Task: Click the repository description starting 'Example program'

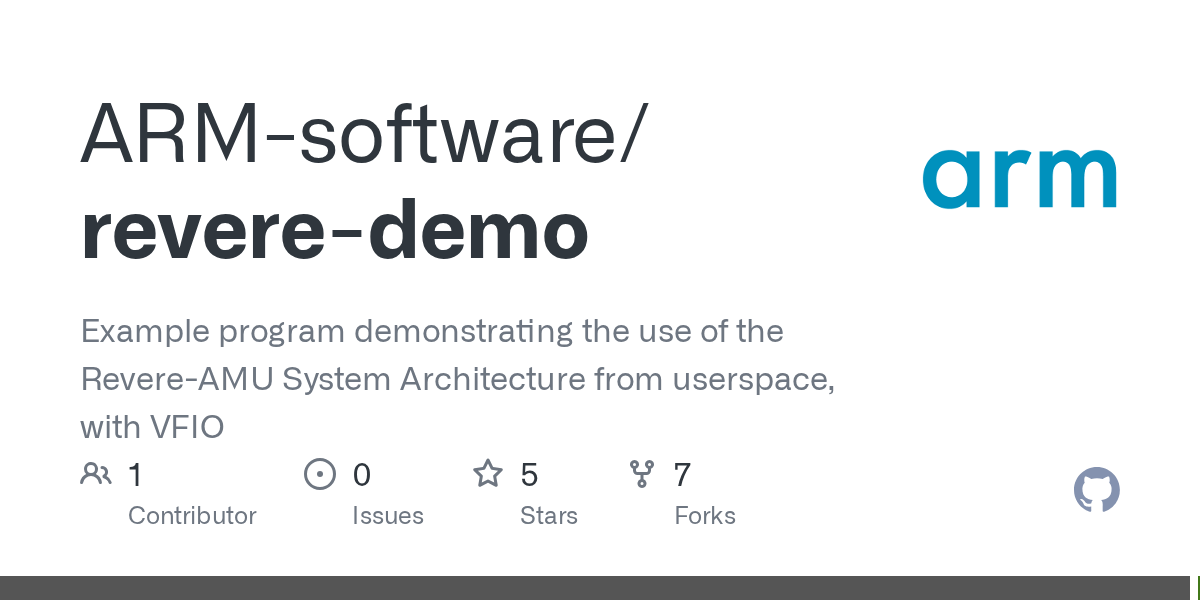Action: click(x=458, y=379)
